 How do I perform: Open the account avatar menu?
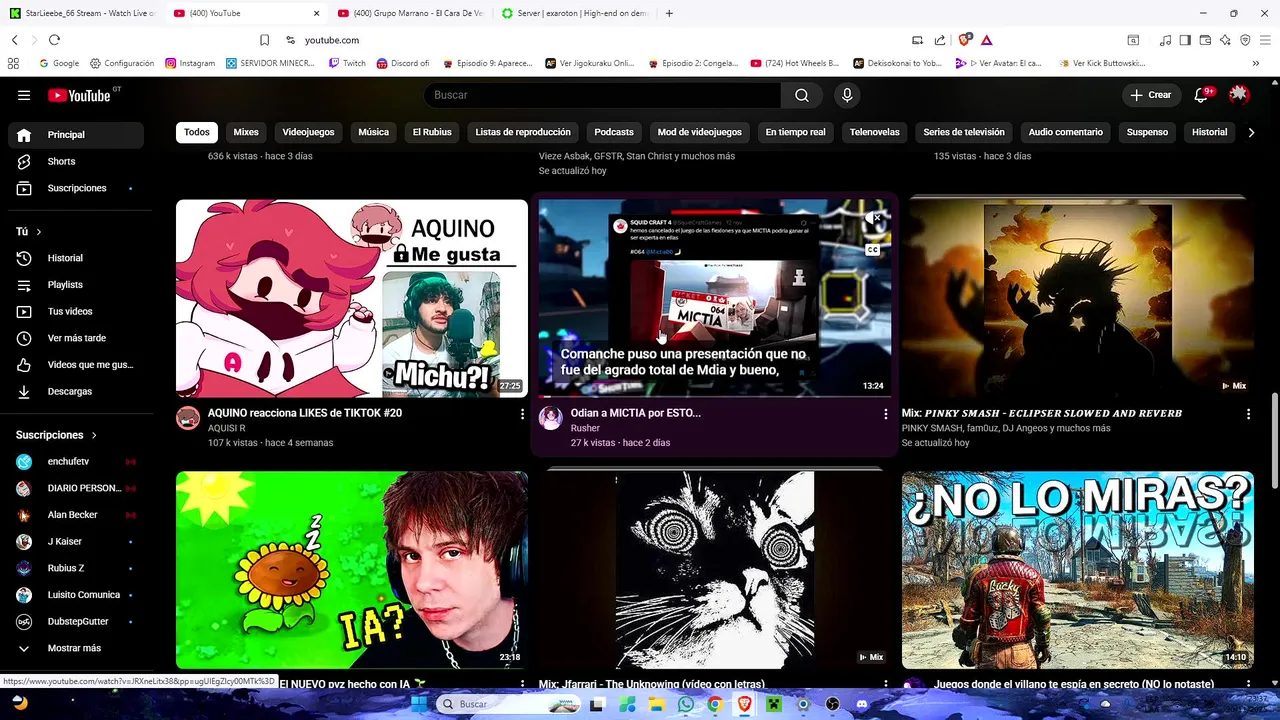tap(1239, 95)
